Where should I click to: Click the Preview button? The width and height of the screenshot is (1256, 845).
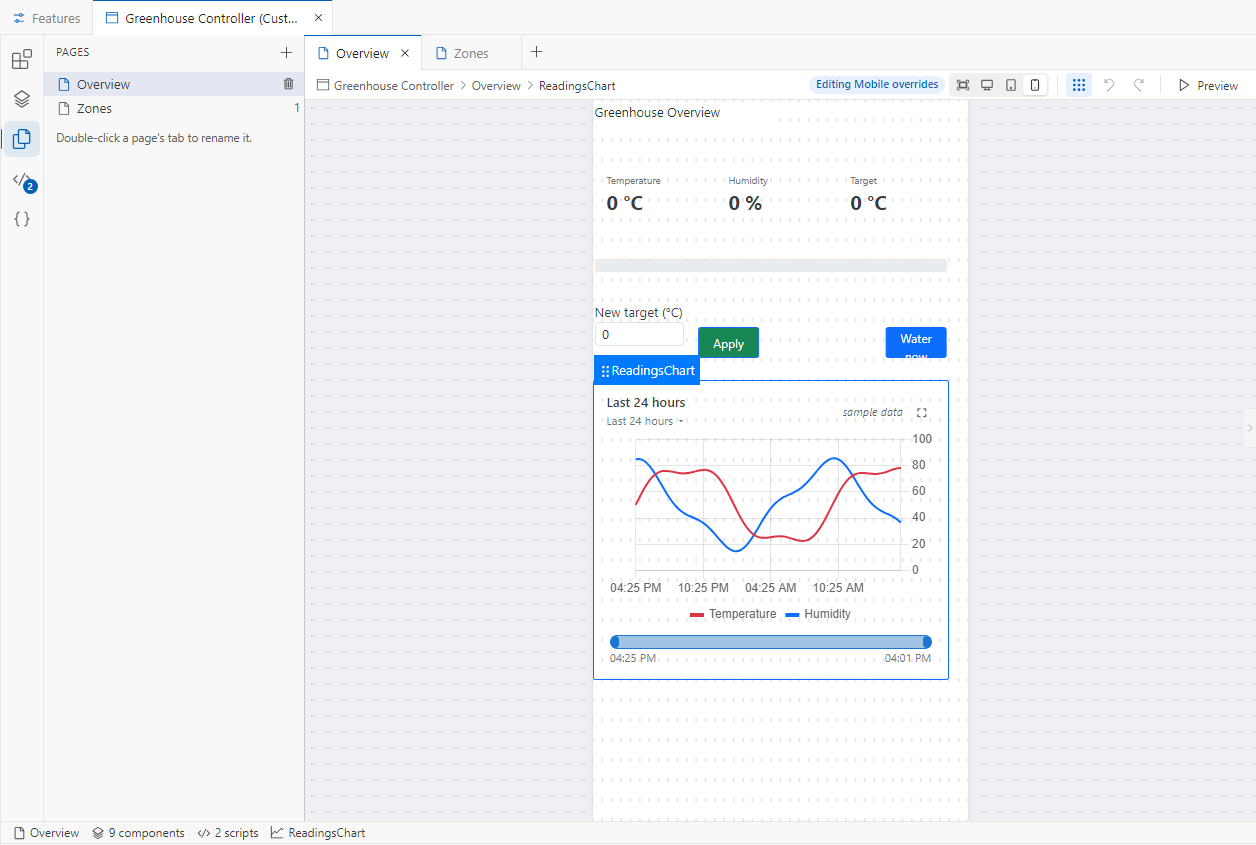point(1208,85)
